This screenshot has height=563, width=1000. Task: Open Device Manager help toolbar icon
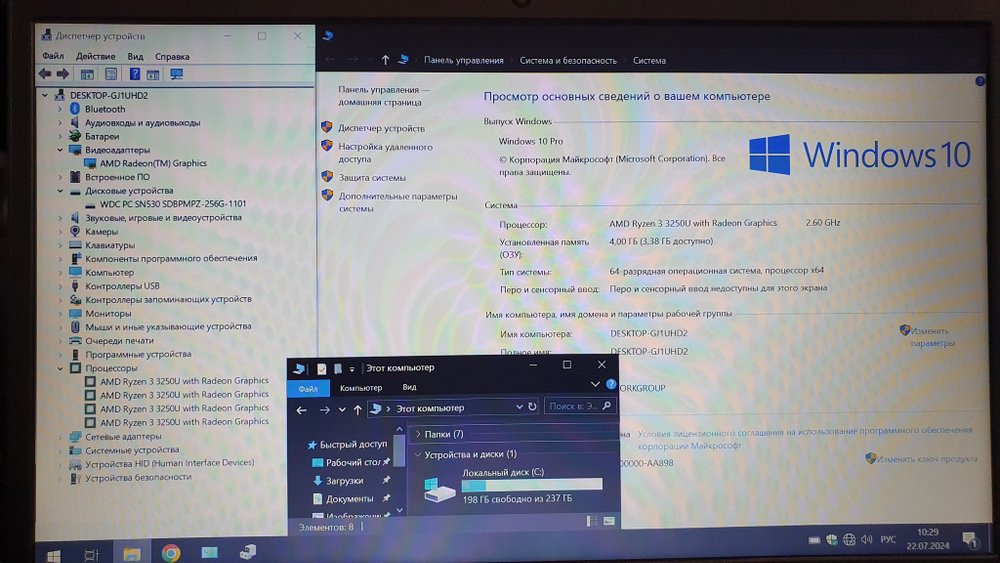click(135, 74)
